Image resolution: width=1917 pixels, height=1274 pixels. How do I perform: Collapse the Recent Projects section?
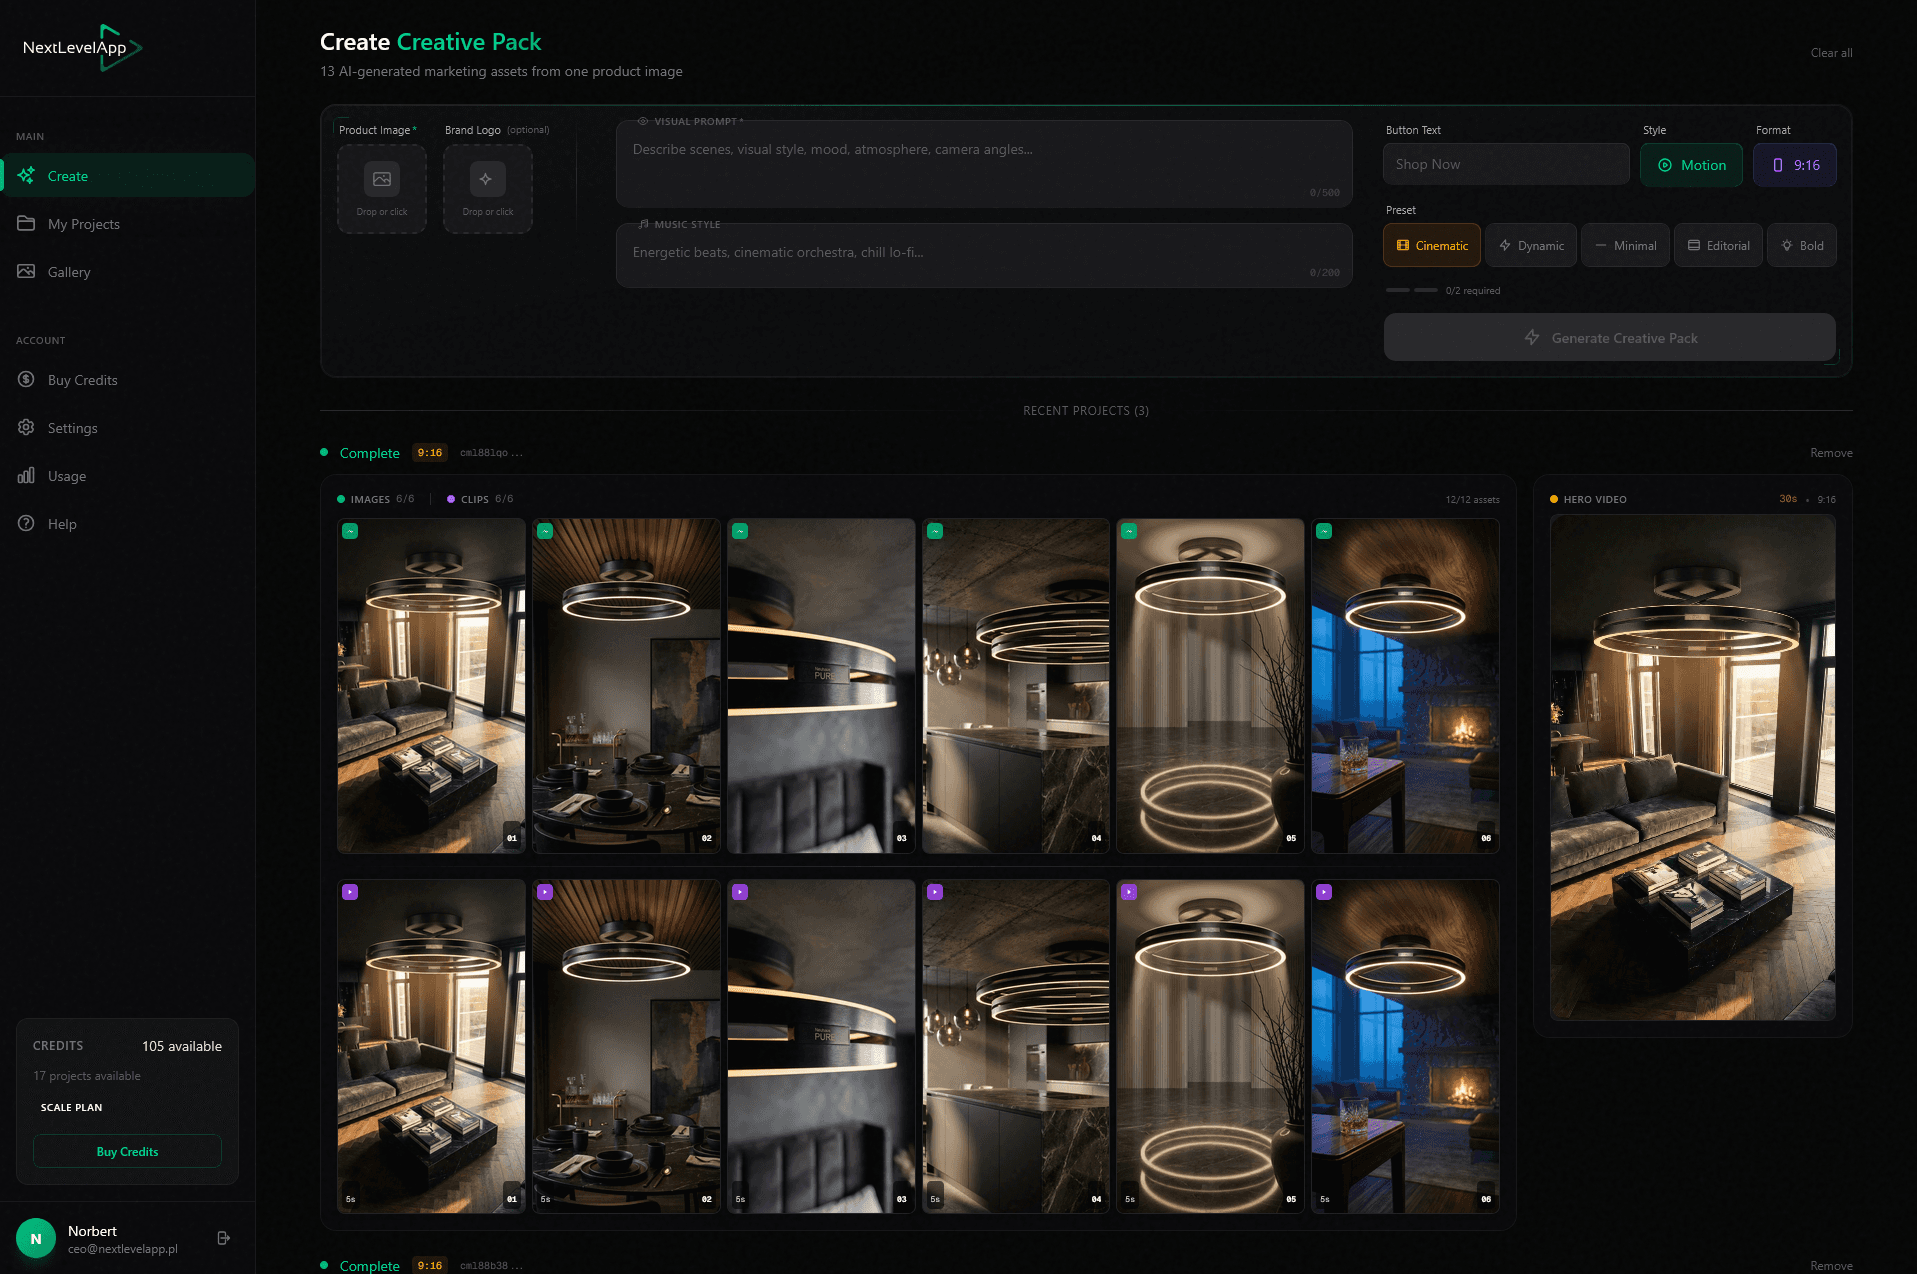[x=1085, y=410]
